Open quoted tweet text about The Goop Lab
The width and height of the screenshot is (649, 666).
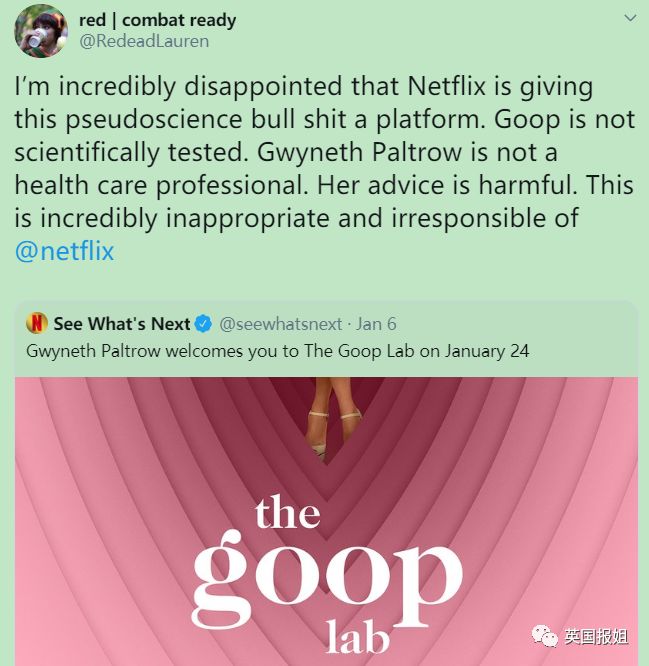277,351
